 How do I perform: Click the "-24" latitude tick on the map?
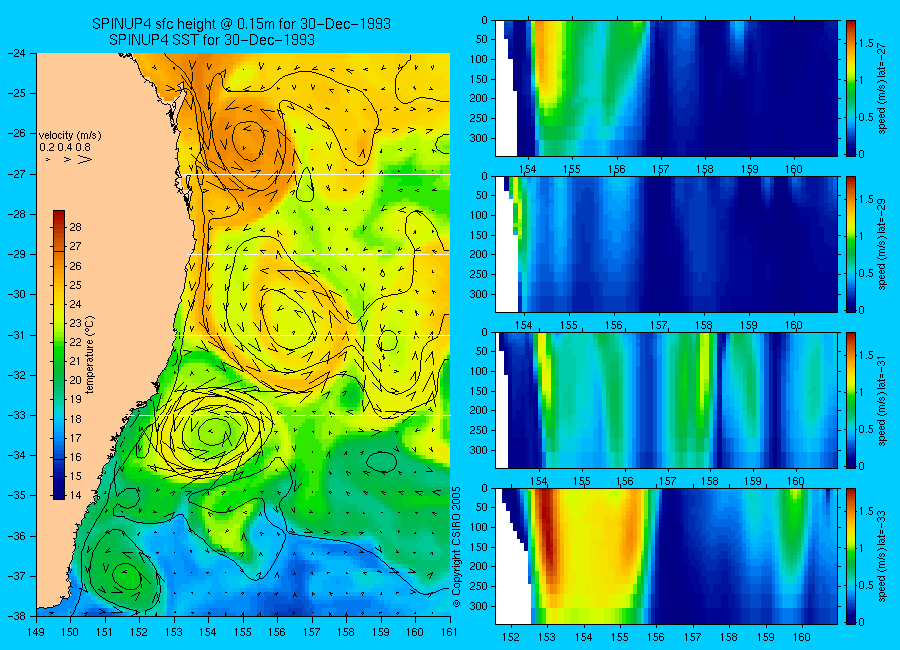17,53
